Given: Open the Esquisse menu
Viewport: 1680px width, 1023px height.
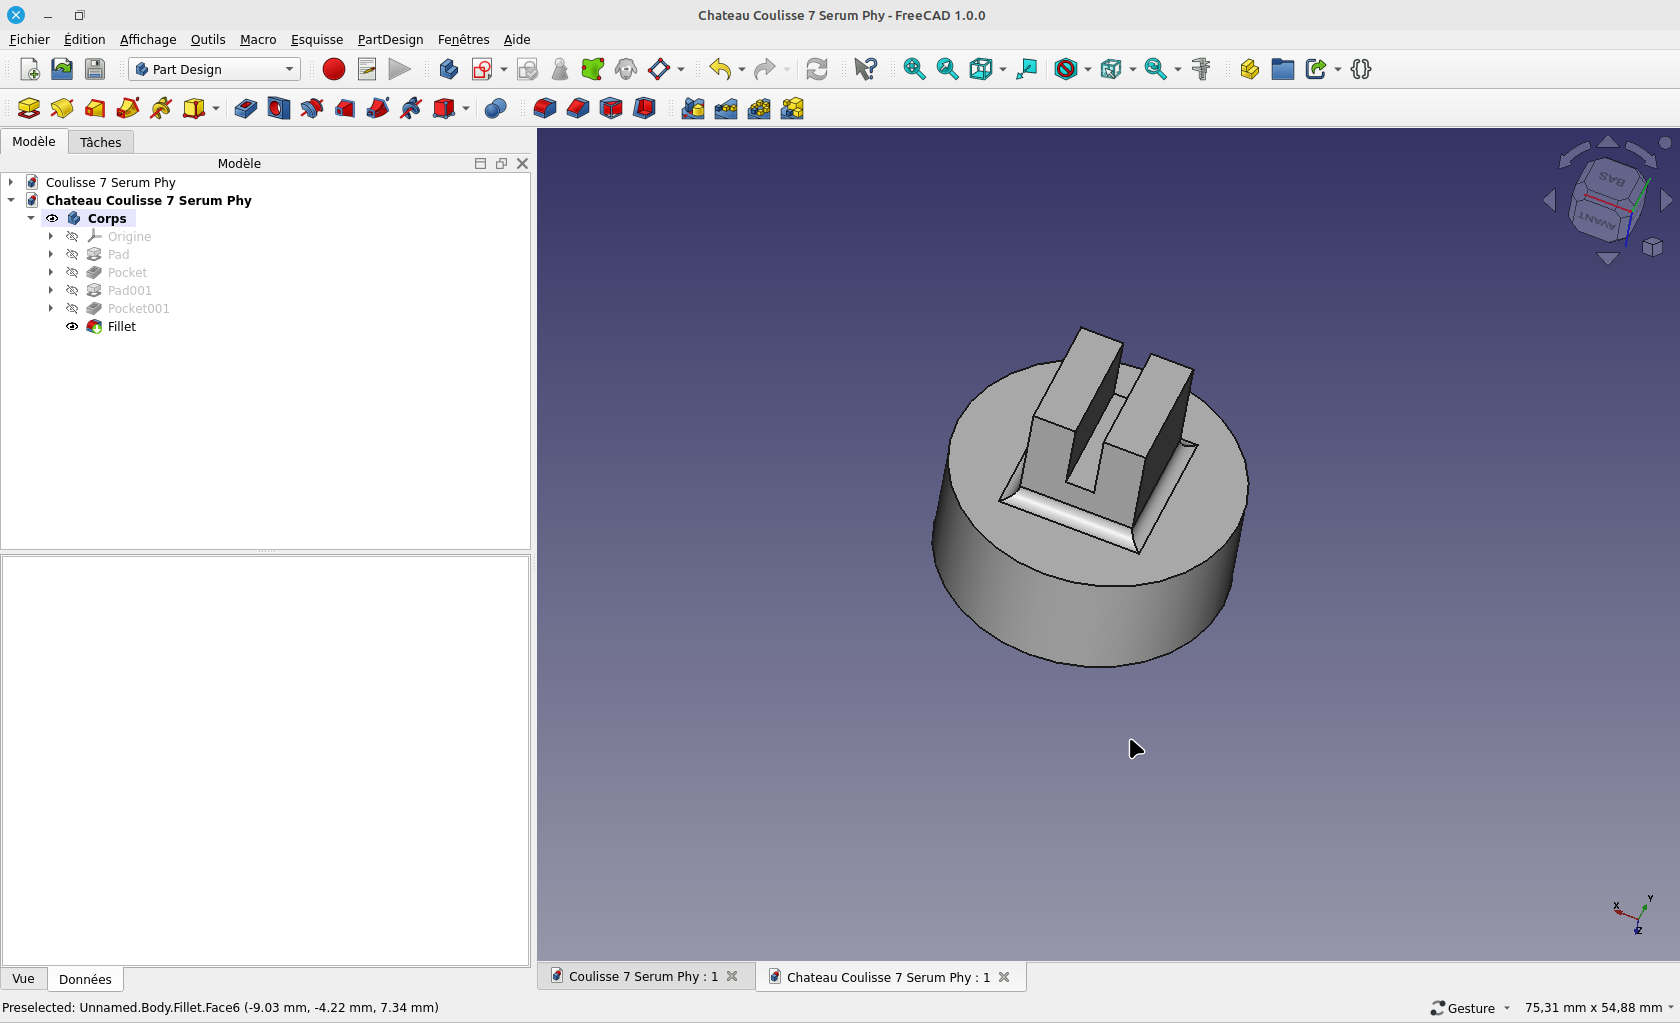Looking at the screenshot, I should [x=316, y=40].
